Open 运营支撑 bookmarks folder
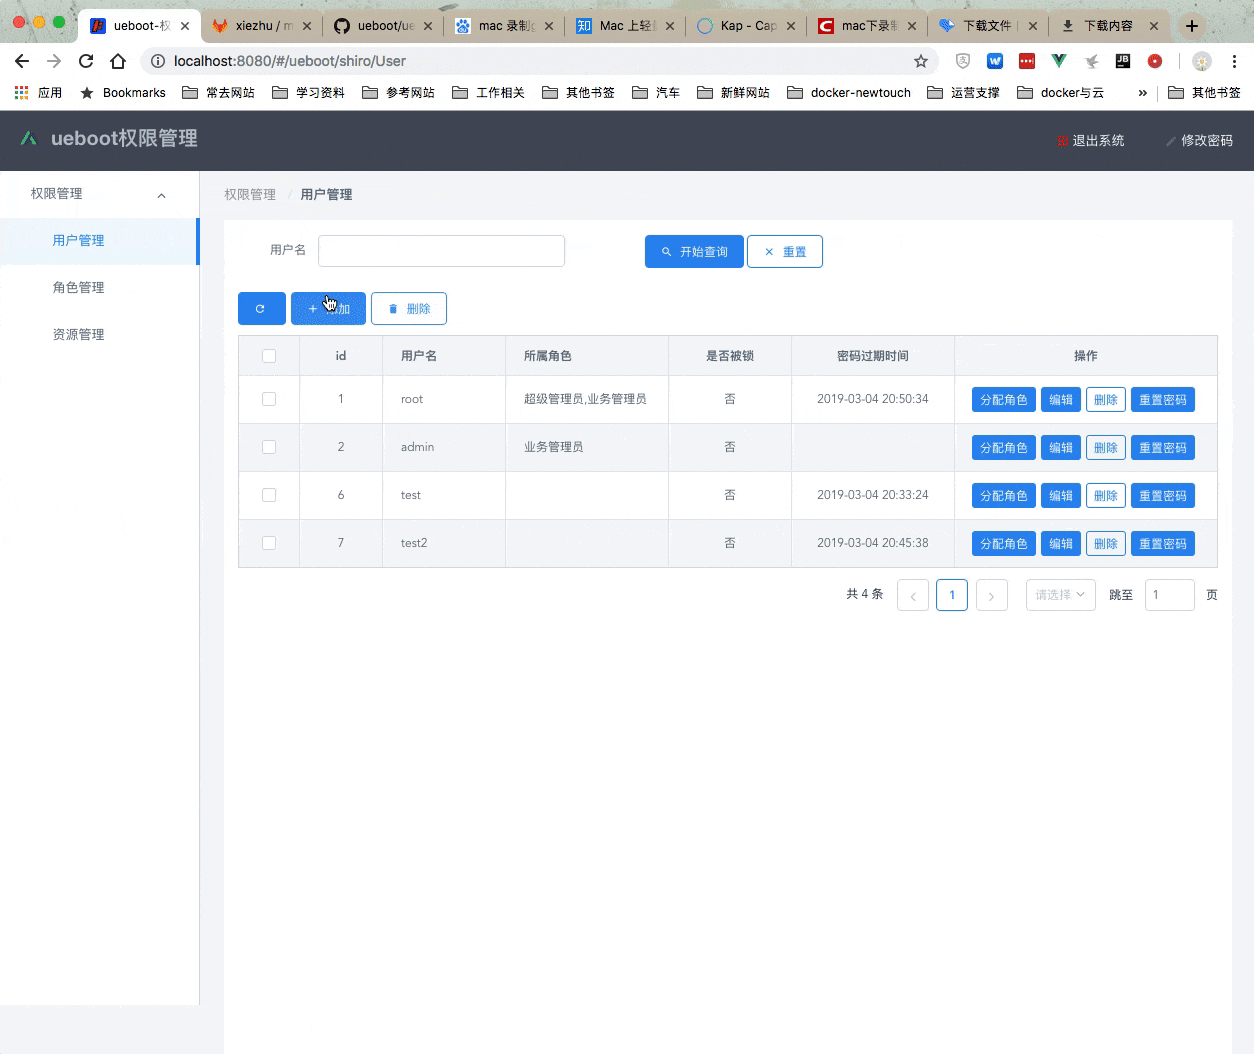This screenshot has height=1054, width=1254. point(963,92)
